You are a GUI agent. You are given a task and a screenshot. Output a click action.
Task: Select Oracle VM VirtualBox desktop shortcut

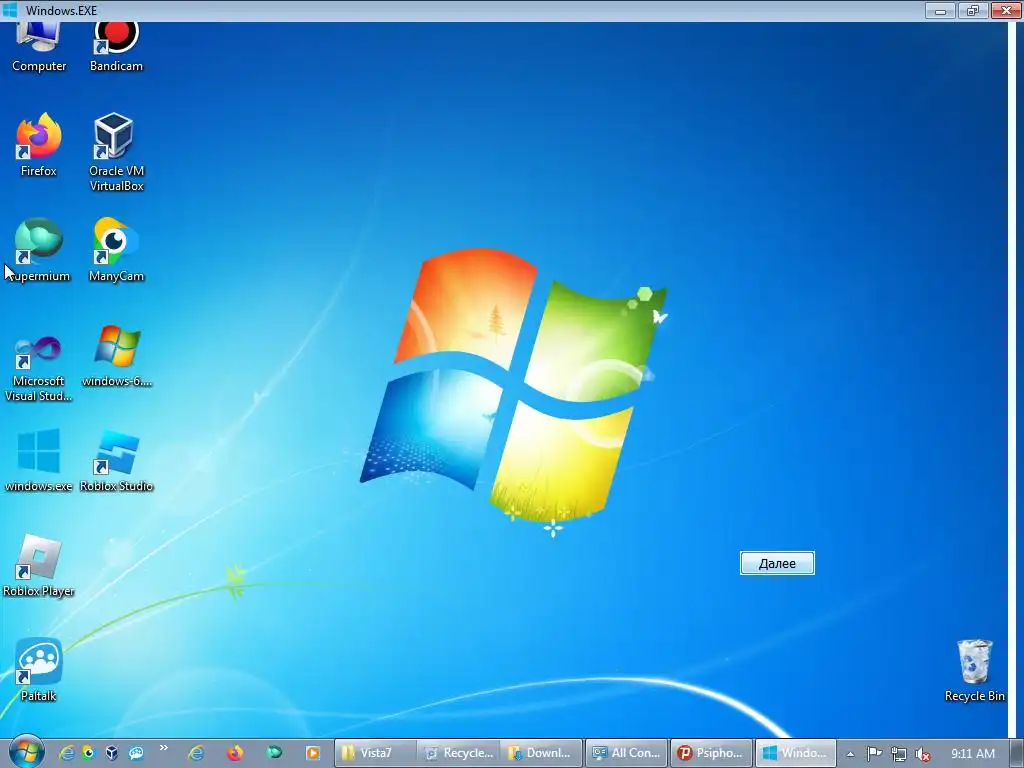coord(116,152)
